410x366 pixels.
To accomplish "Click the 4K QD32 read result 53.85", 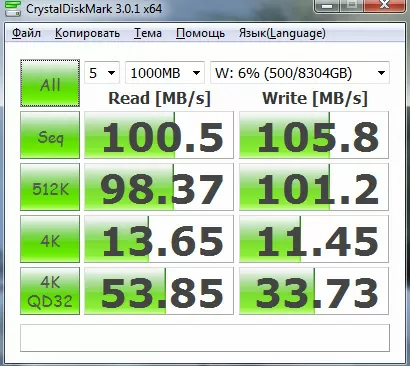I will (x=159, y=291).
